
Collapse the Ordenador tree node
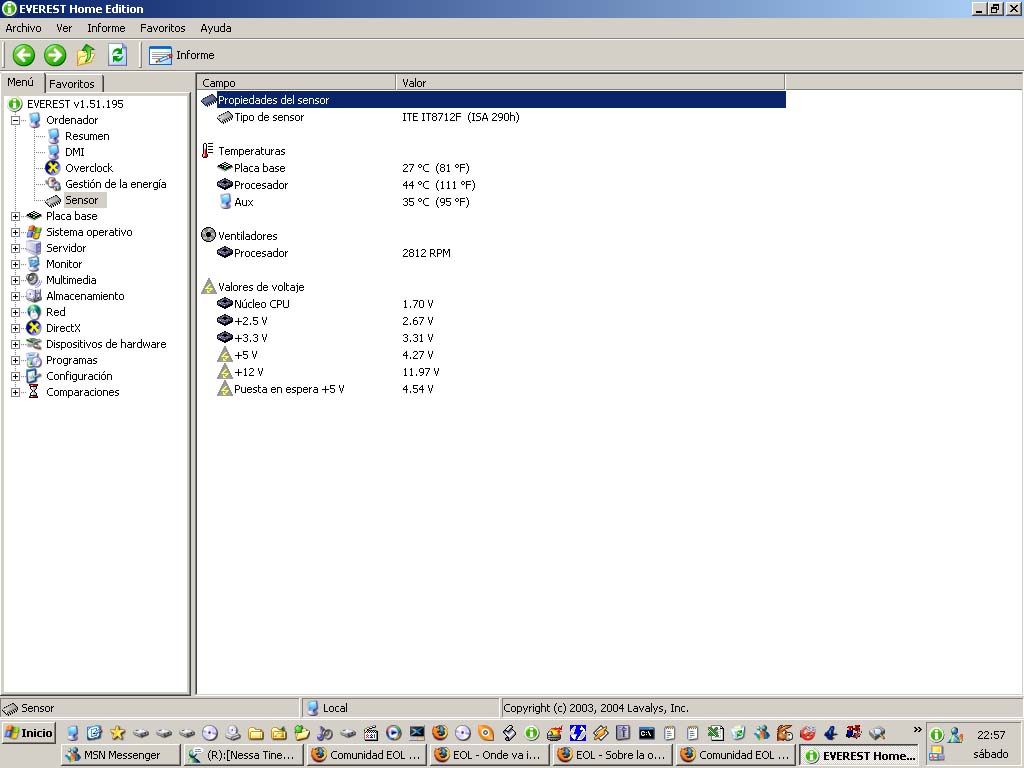coord(16,120)
